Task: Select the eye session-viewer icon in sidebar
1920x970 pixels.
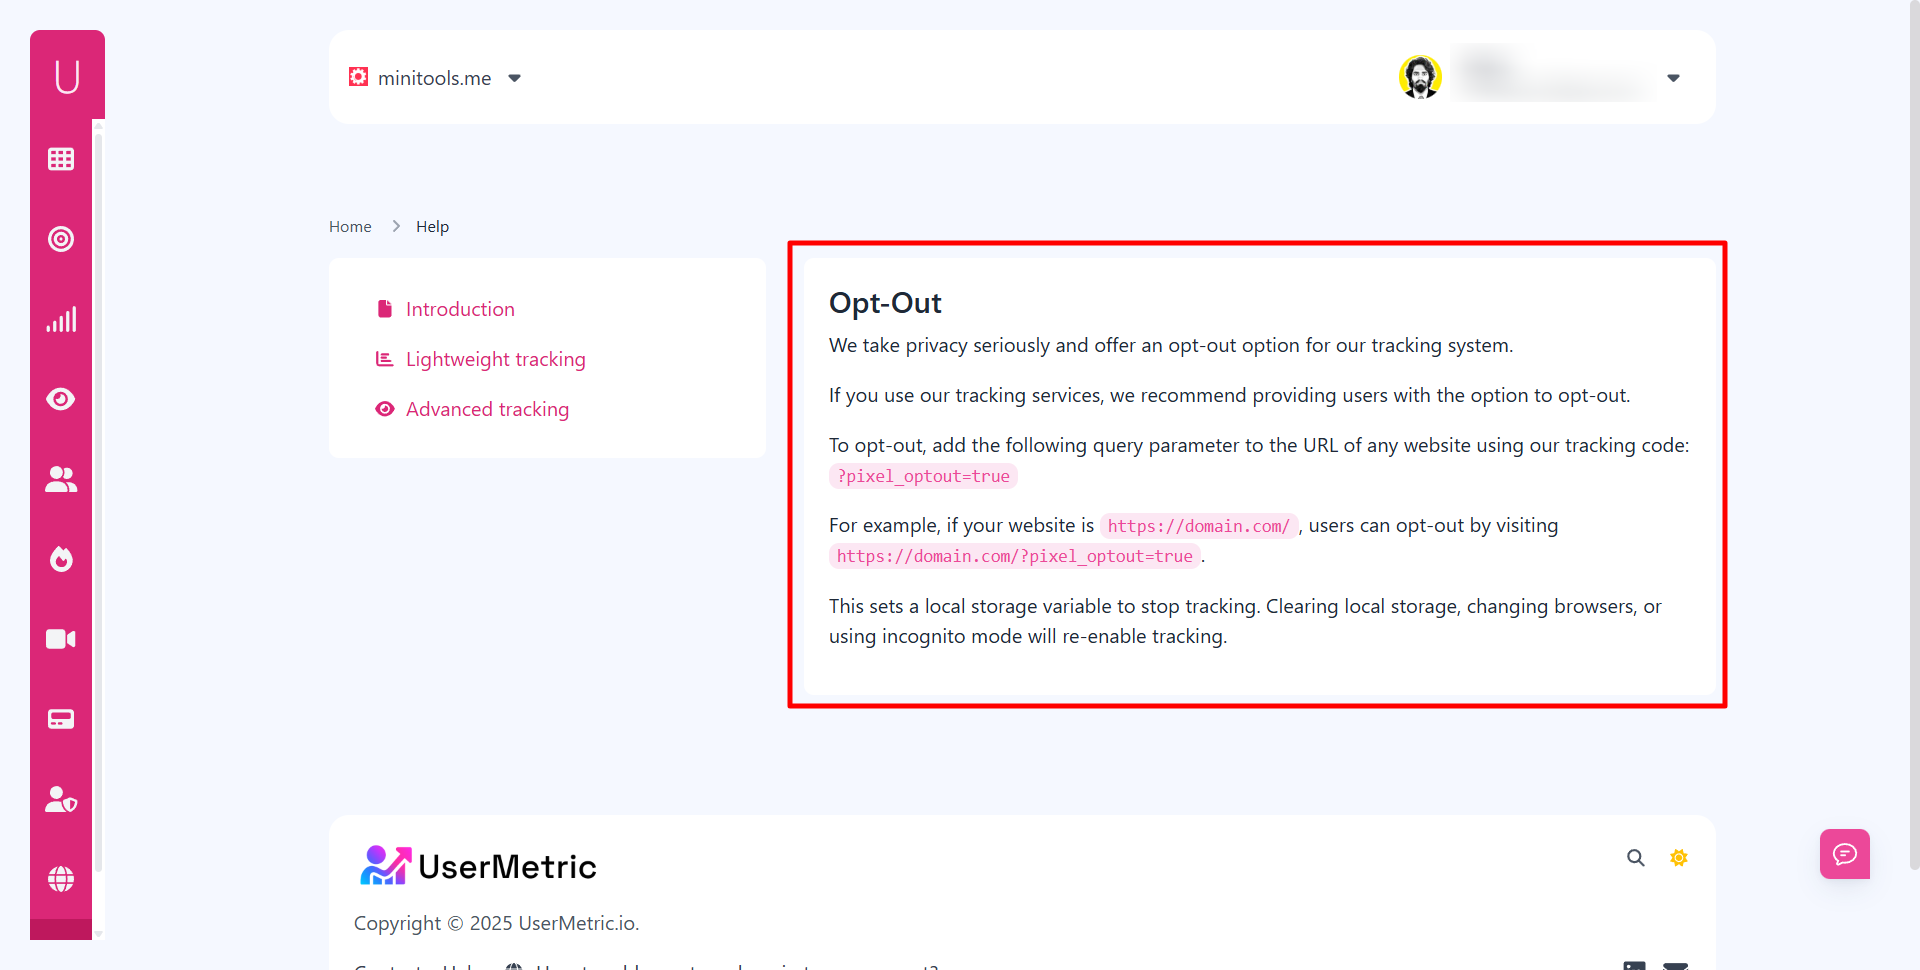Action: (x=61, y=398)
